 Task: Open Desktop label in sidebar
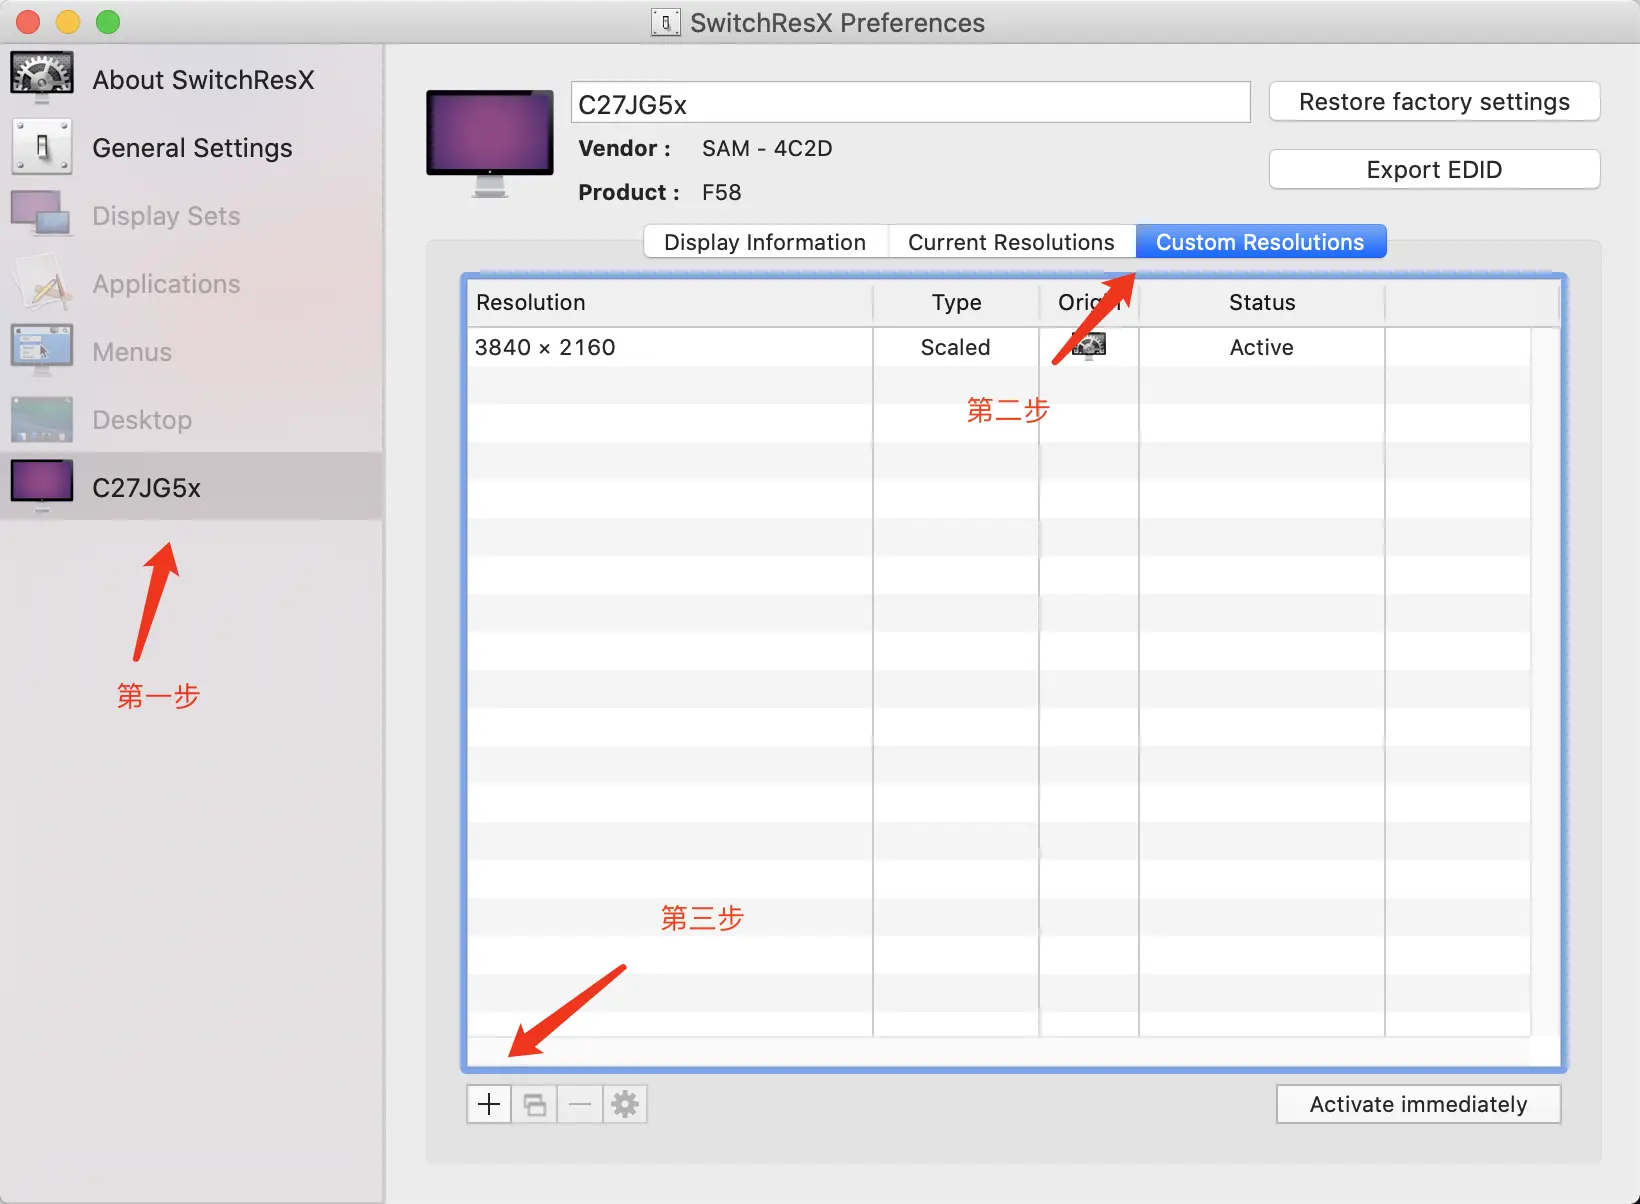[142, 420]
